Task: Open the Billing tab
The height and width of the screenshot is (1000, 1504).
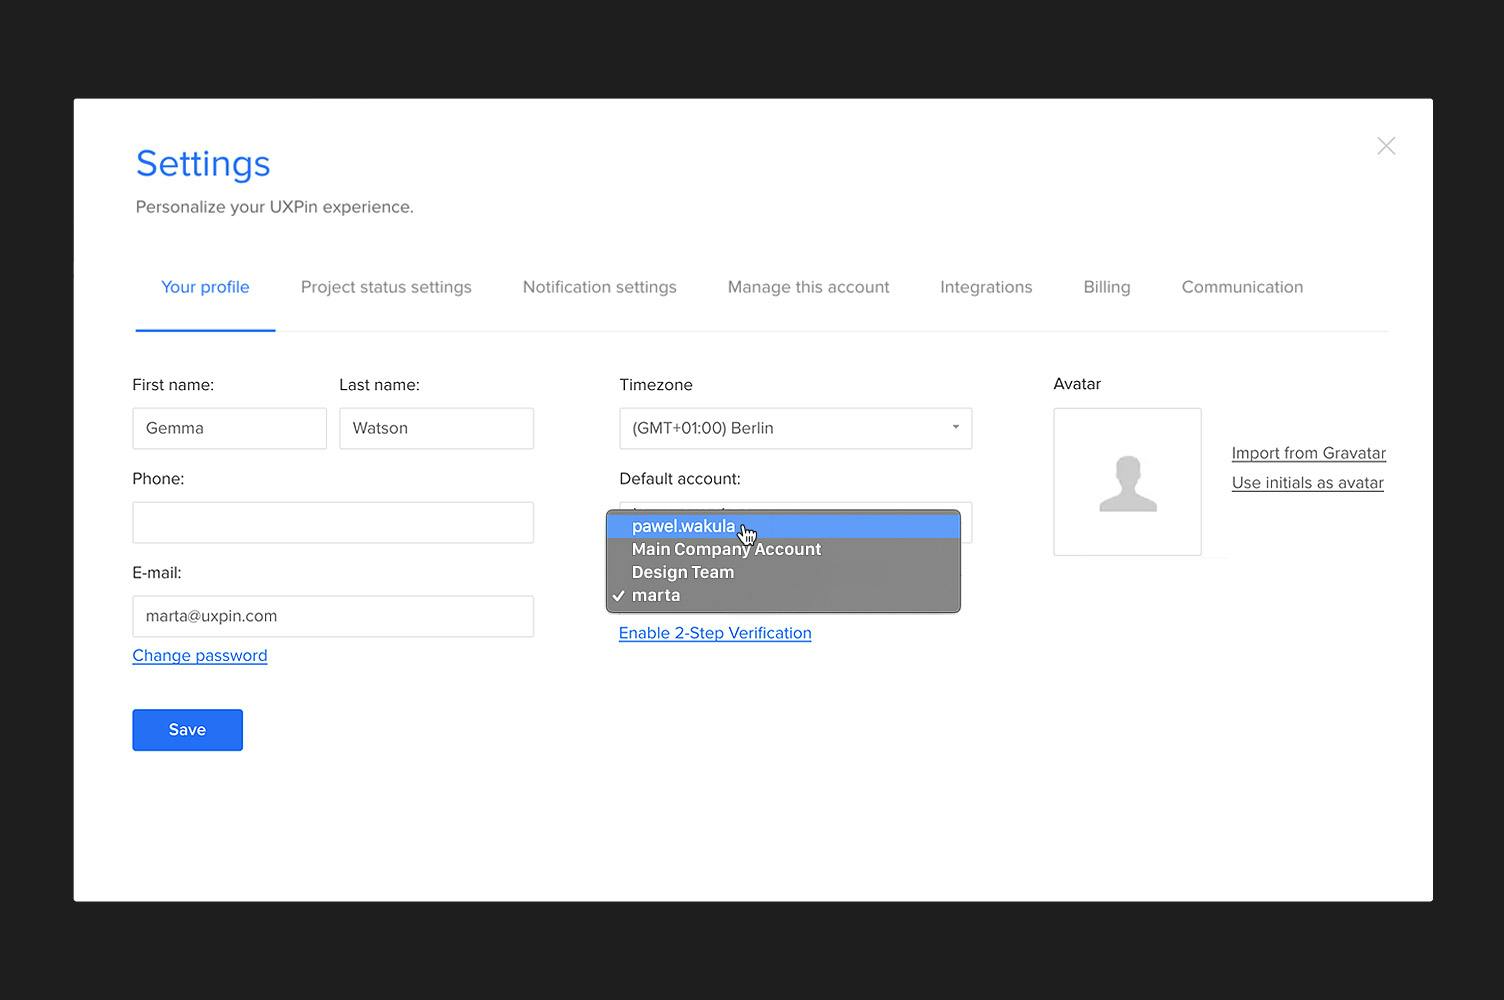Action: (x=1106, y=287)
